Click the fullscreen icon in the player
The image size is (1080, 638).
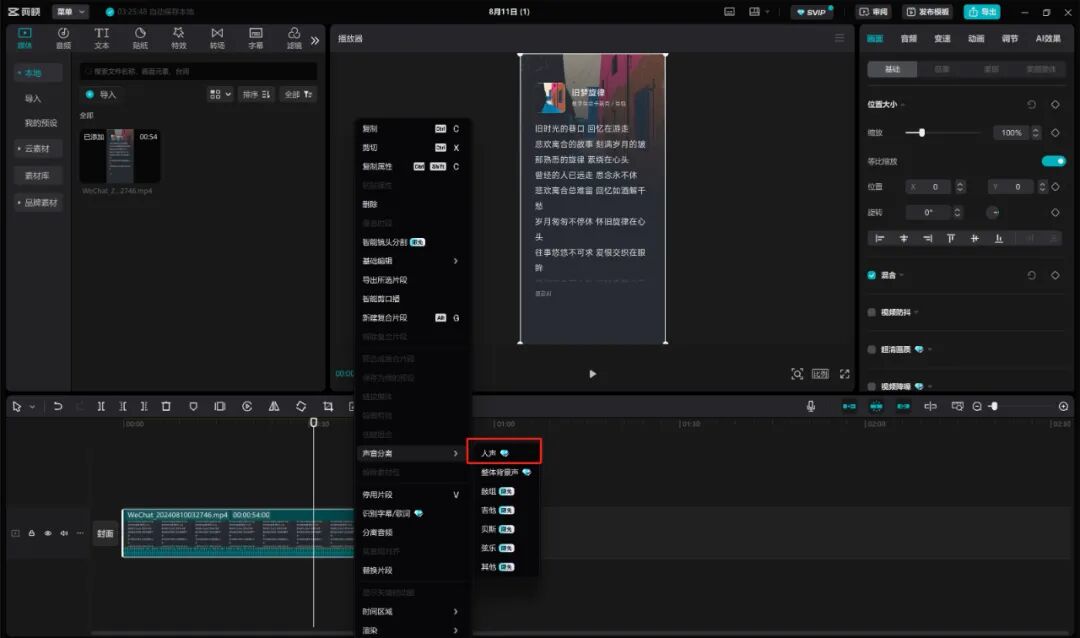click(844, 374)
